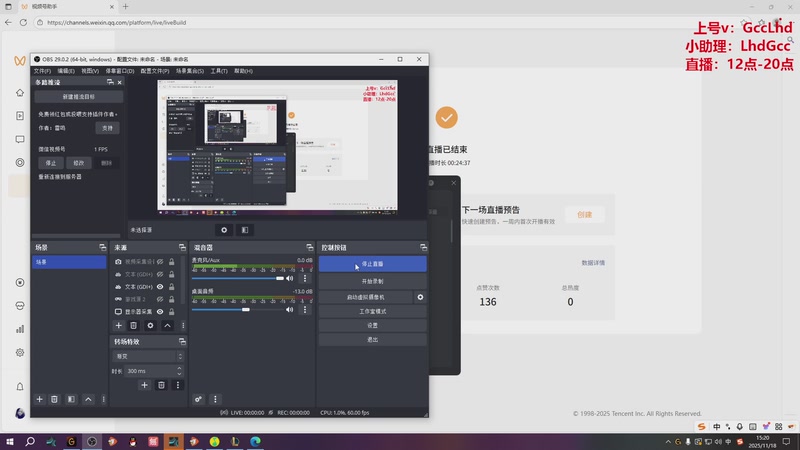Open three-dot menu in 场景 panel toolbar

[104, 399]
